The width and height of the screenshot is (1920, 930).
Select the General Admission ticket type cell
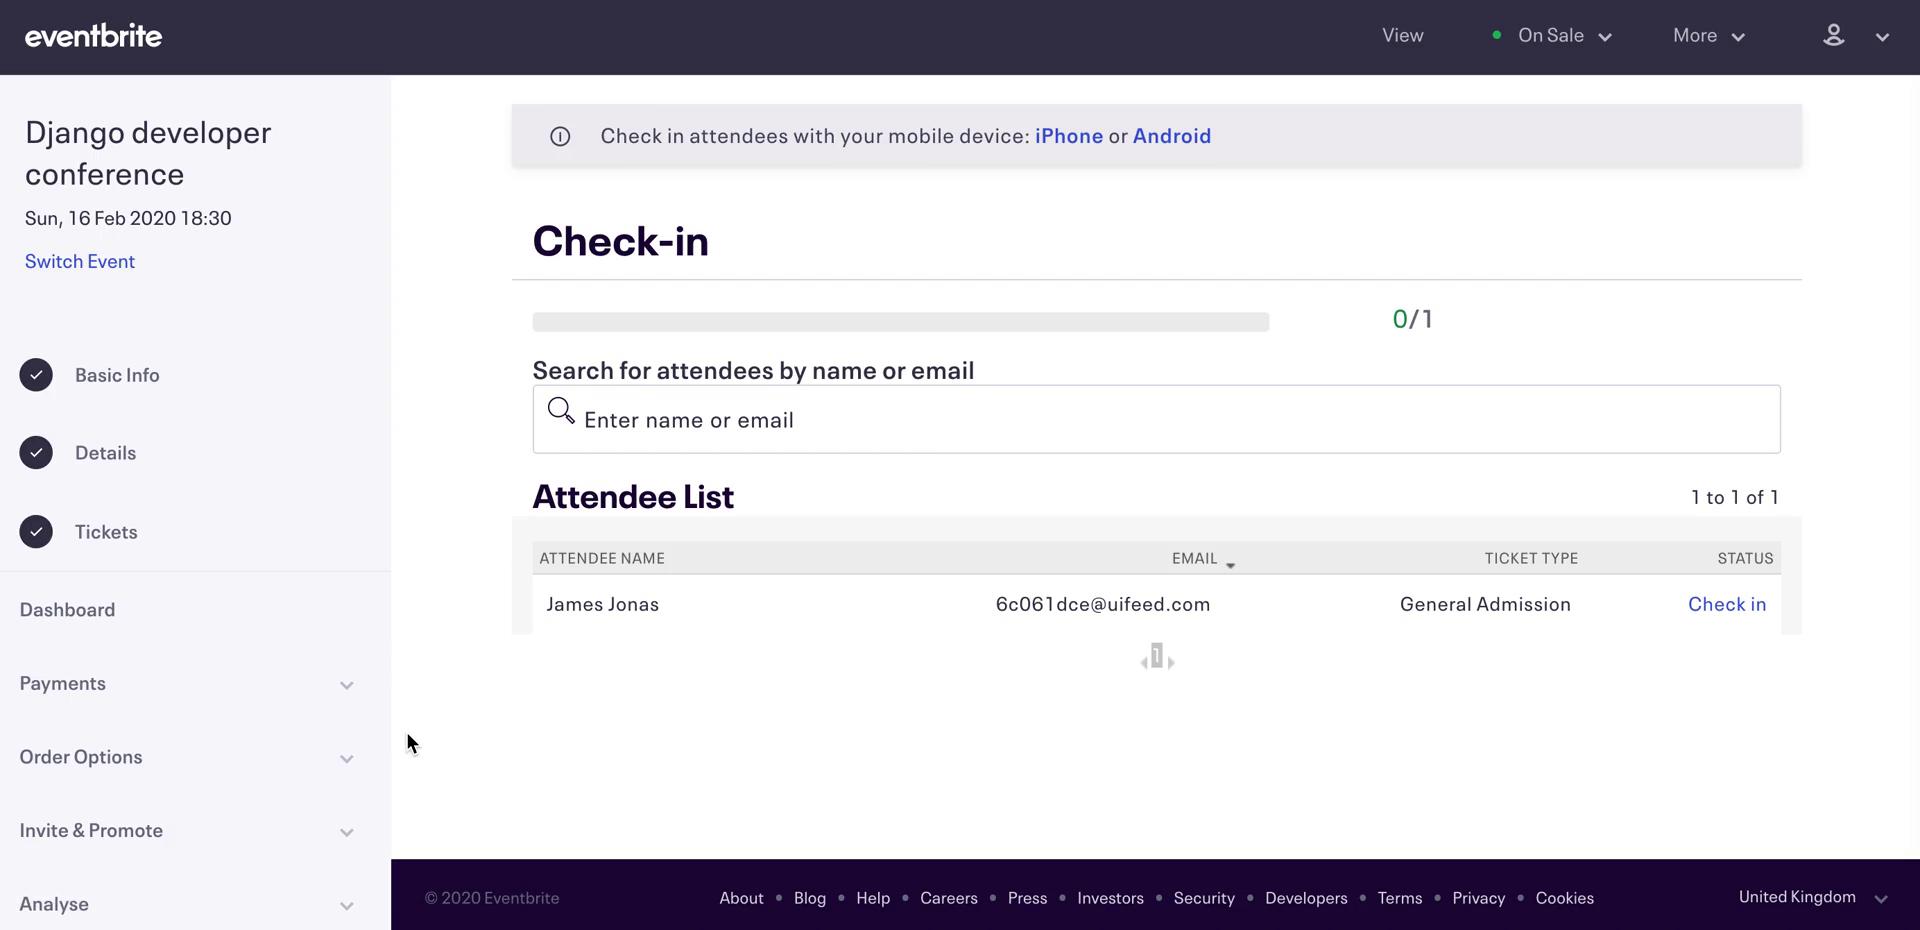(1485, 604)
